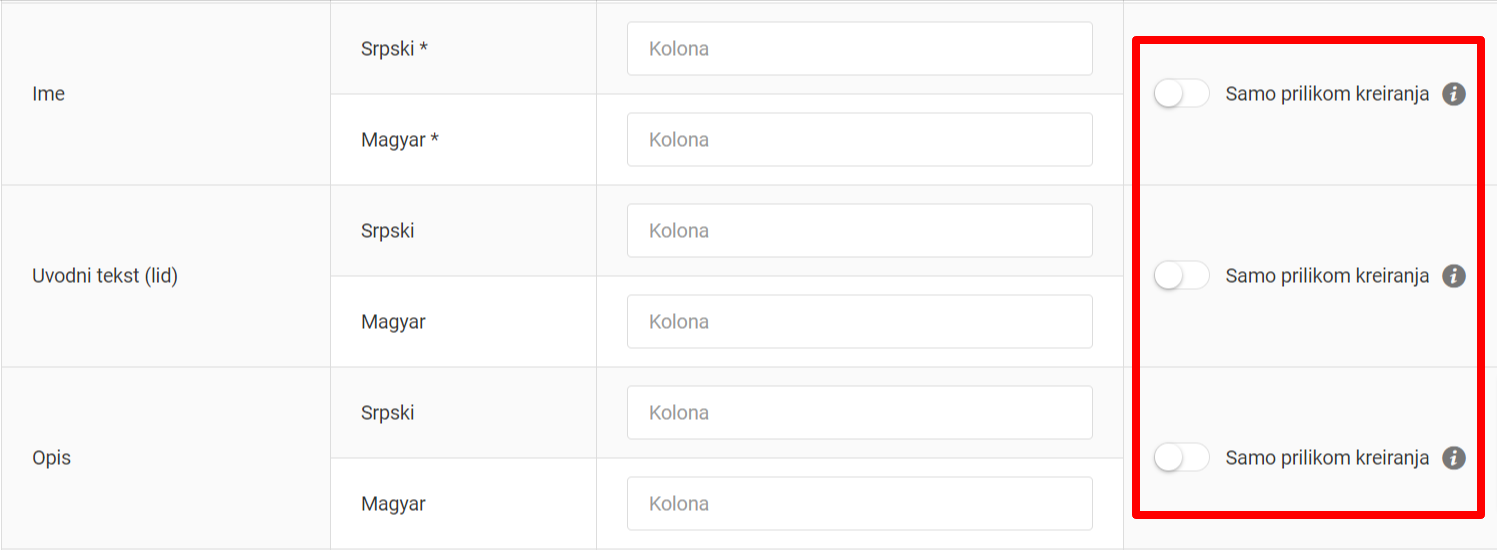This screenshot has width=1497, height=550.
Task: Click 'Samo prilikom kreiranja' text in Opis row
Action: (x=1327, y=458)
